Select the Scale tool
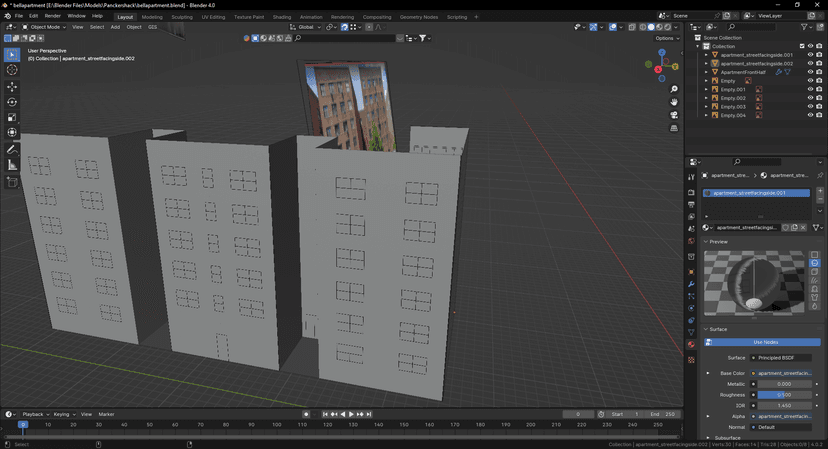This screenshot has width=828, height=449. pos(12,117)
